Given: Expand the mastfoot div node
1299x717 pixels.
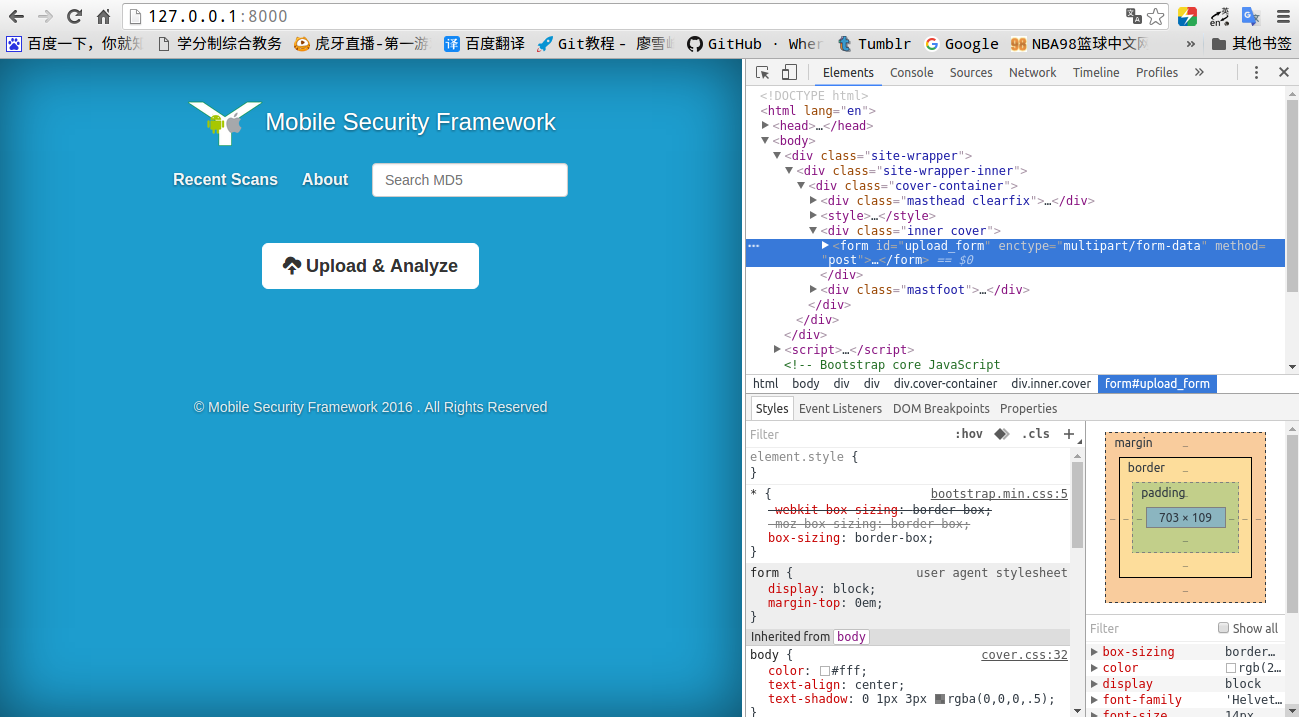Looking at the screenshot, I should [813, 290].
